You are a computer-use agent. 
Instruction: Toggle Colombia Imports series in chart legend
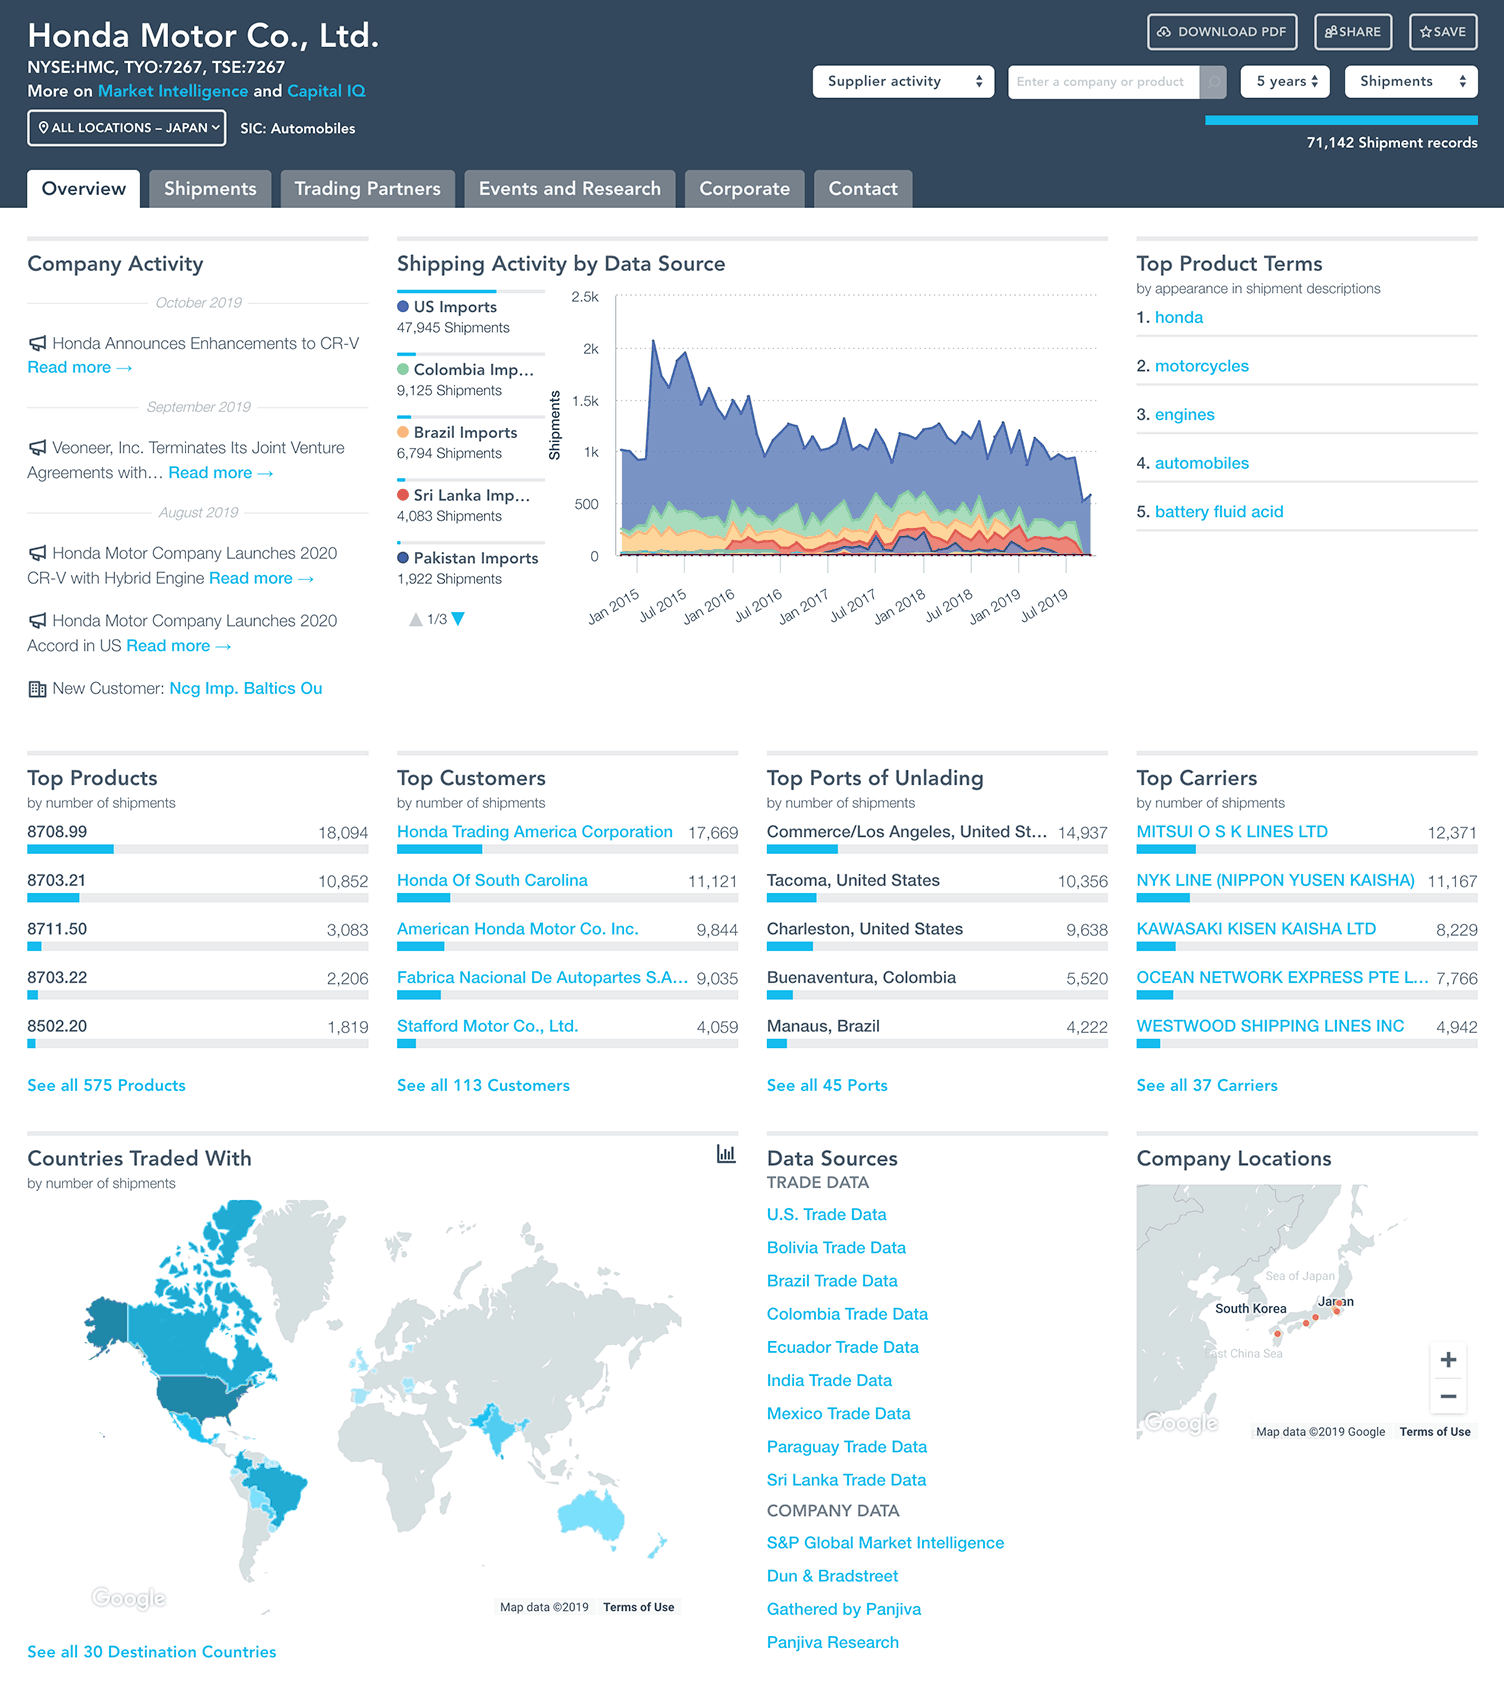[x=466, y=370]
